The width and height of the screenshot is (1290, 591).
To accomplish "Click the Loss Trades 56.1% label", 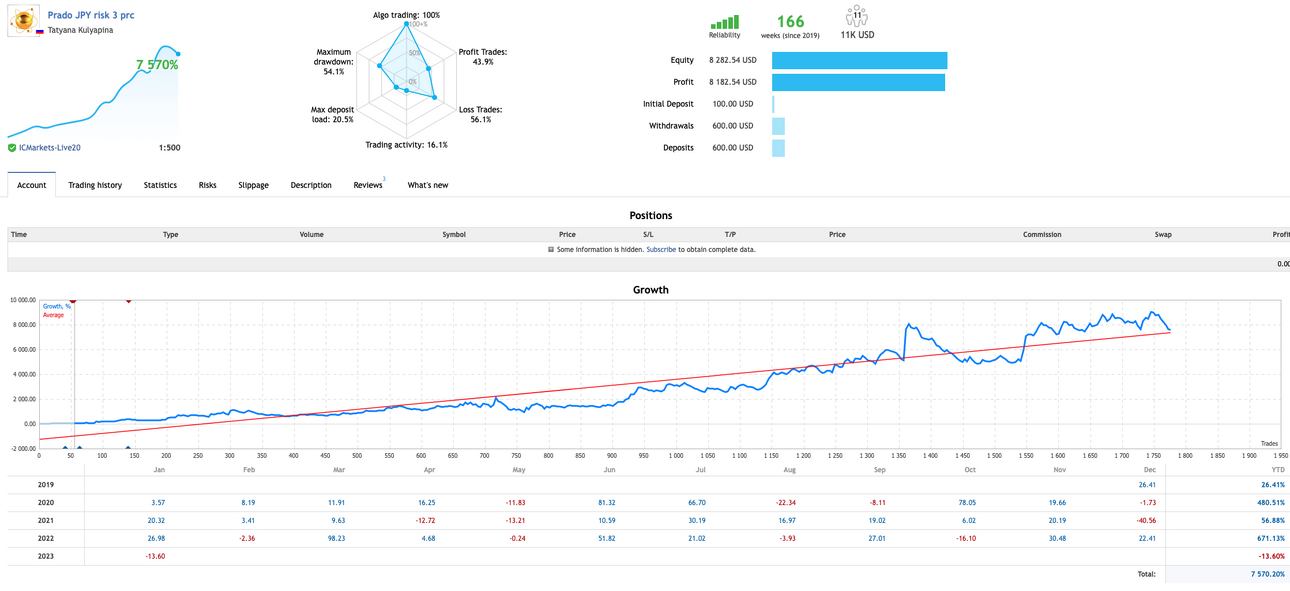I will pyautogui.click(x=480, y=114).
